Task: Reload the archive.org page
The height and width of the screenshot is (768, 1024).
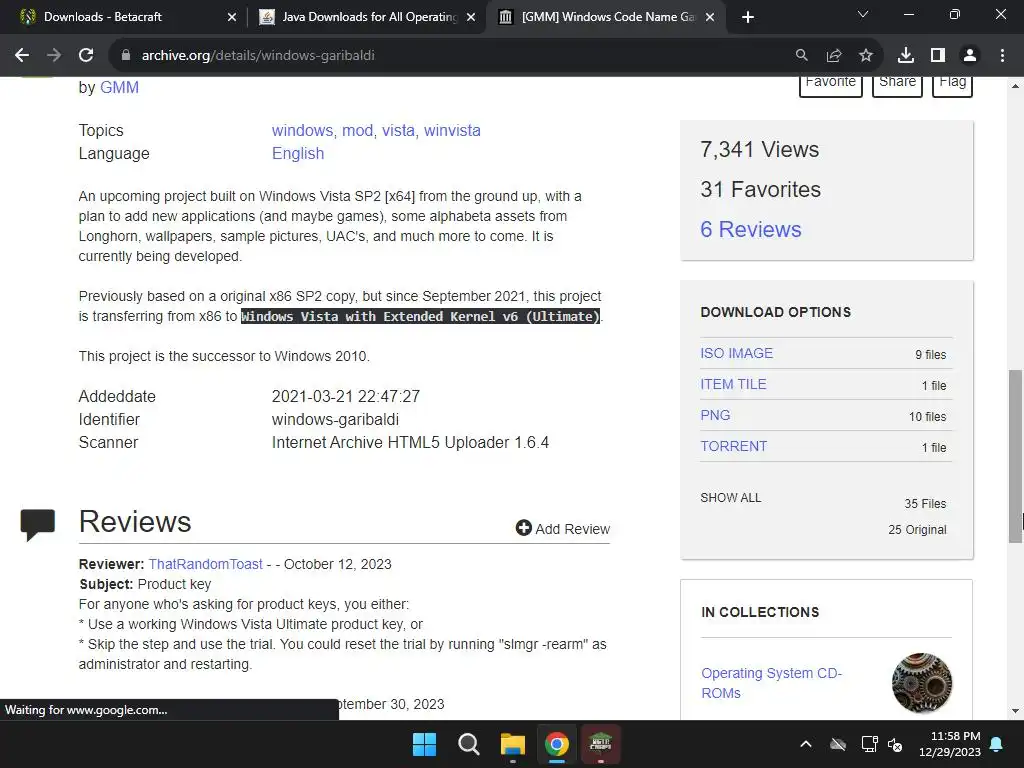Action: coord(86,56)
